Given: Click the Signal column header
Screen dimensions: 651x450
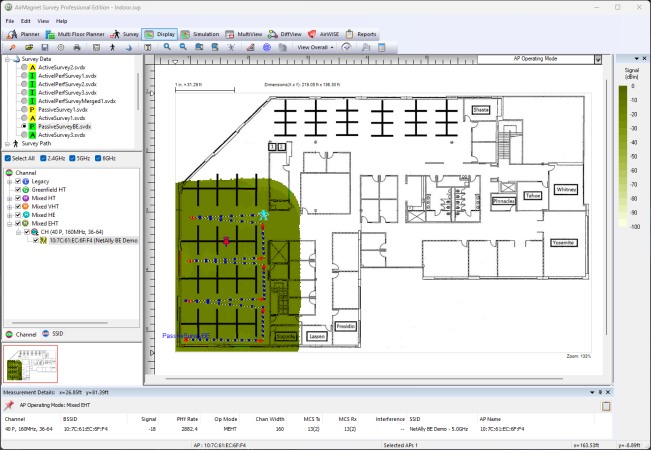Looking at the screenshot, I should pos(148,419).
